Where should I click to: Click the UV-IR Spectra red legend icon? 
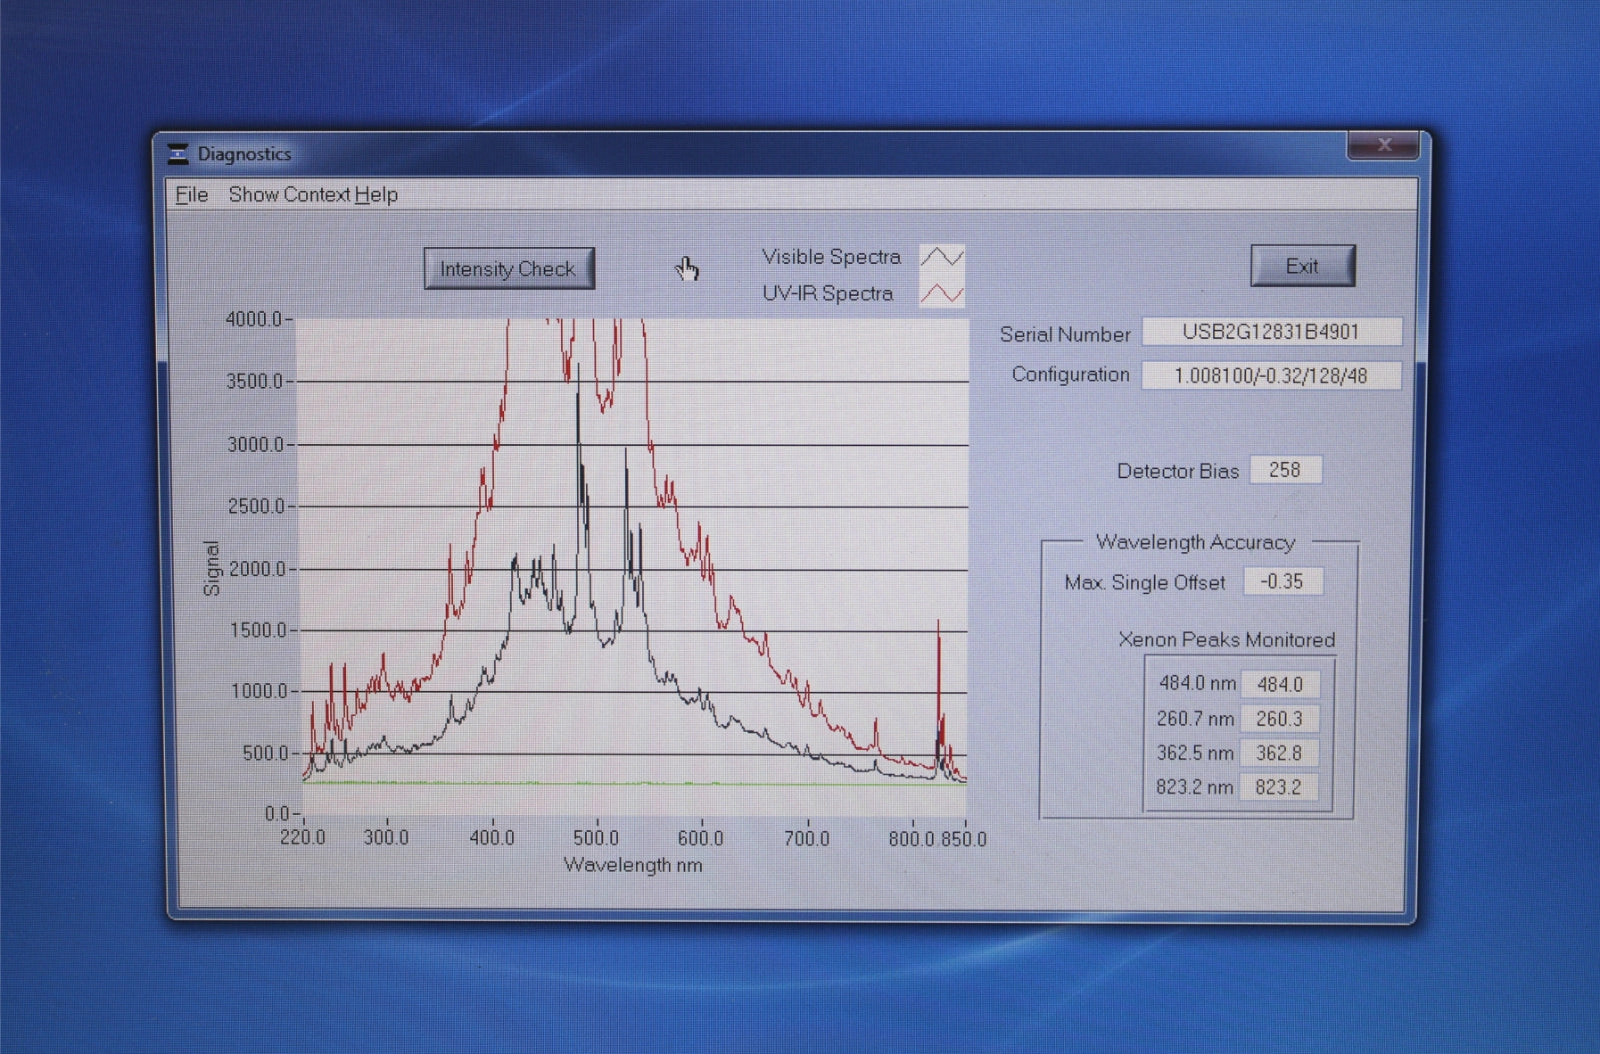click(x=941, y=294)
